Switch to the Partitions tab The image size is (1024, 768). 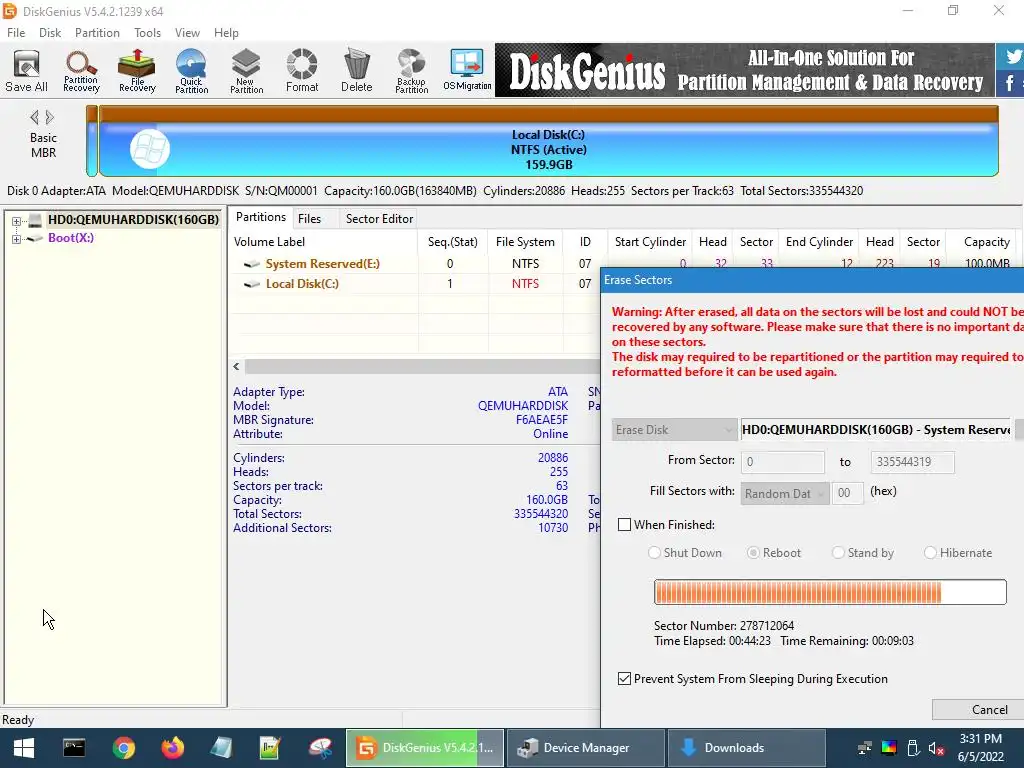(261, 217)
